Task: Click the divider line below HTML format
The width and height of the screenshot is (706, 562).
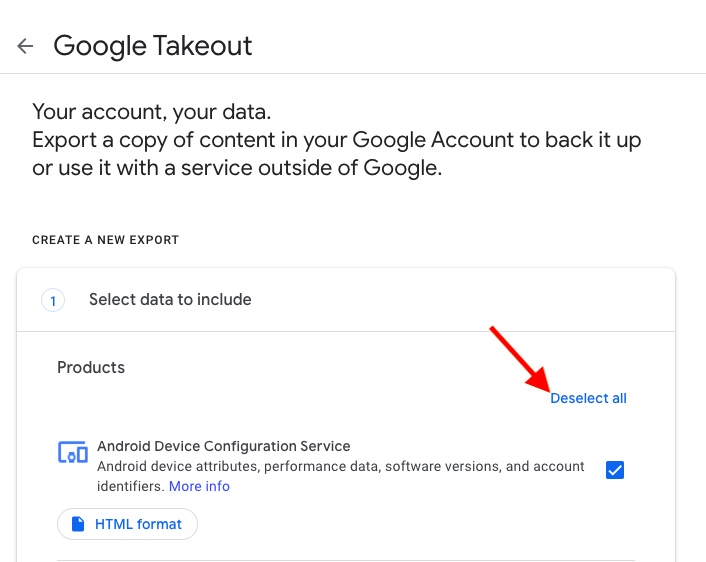Action: coord(345,560)
